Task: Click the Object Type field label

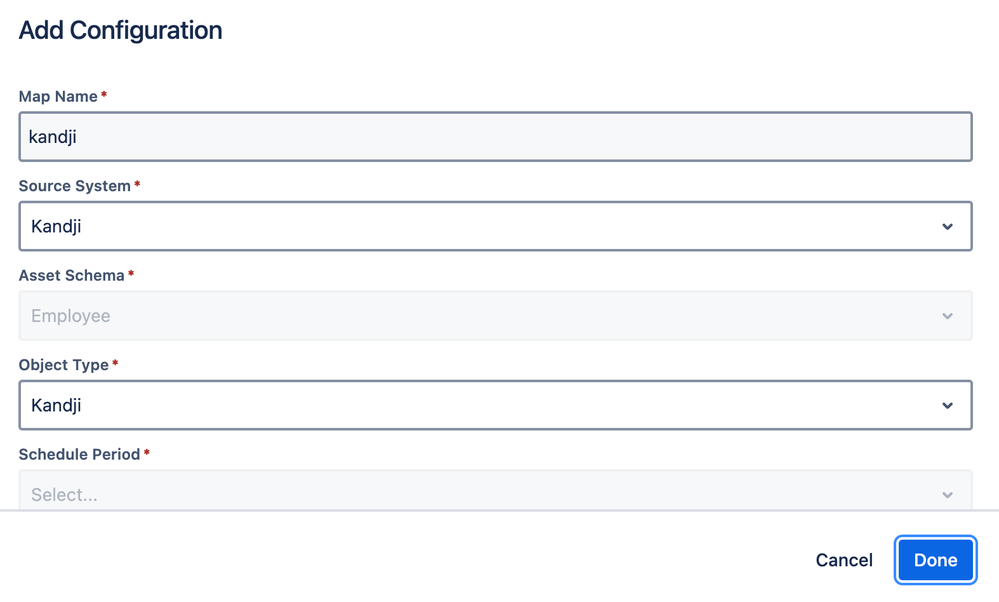Action: pos(63,365)
